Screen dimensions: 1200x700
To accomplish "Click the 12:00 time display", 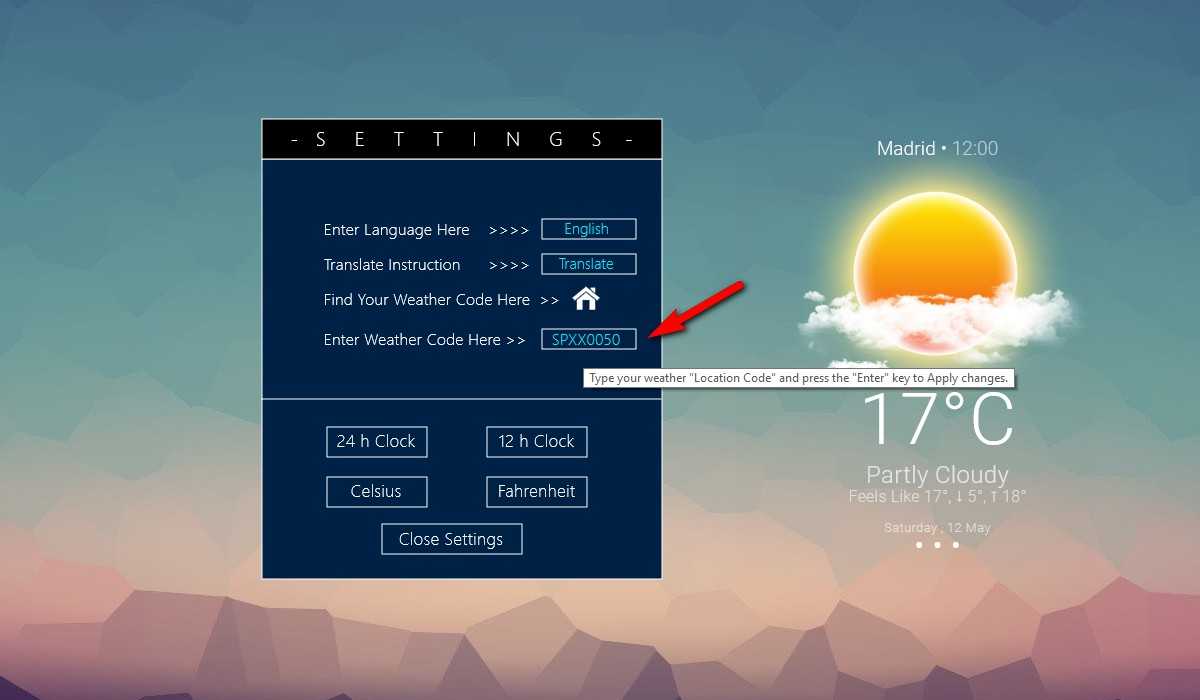I will pyautogui.click(x=974, y=149).
